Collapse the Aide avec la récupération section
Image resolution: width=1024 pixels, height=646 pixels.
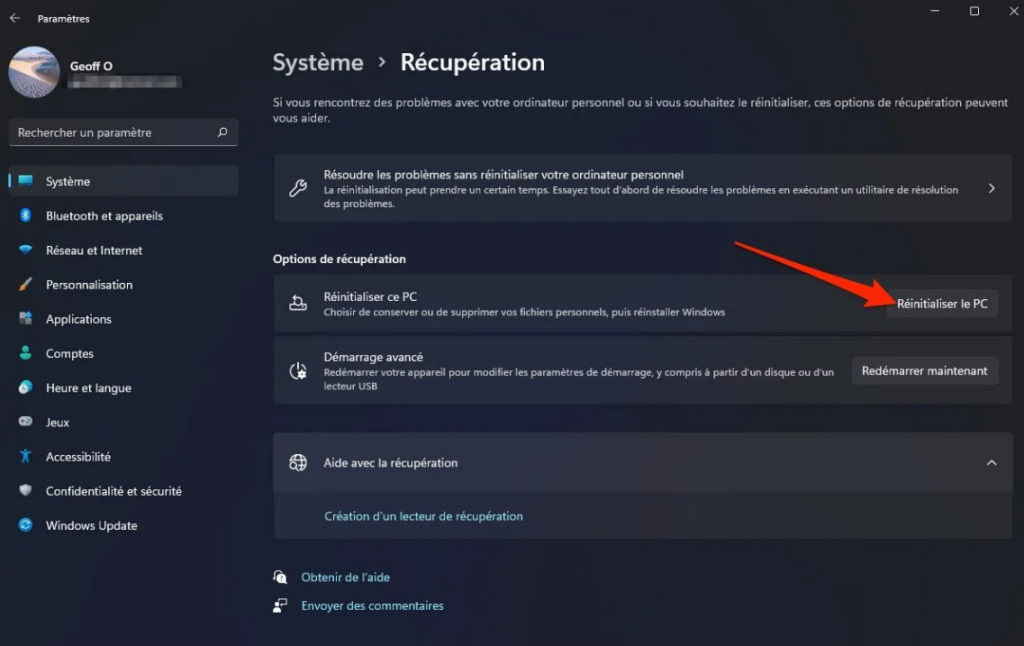click(991, 463)
